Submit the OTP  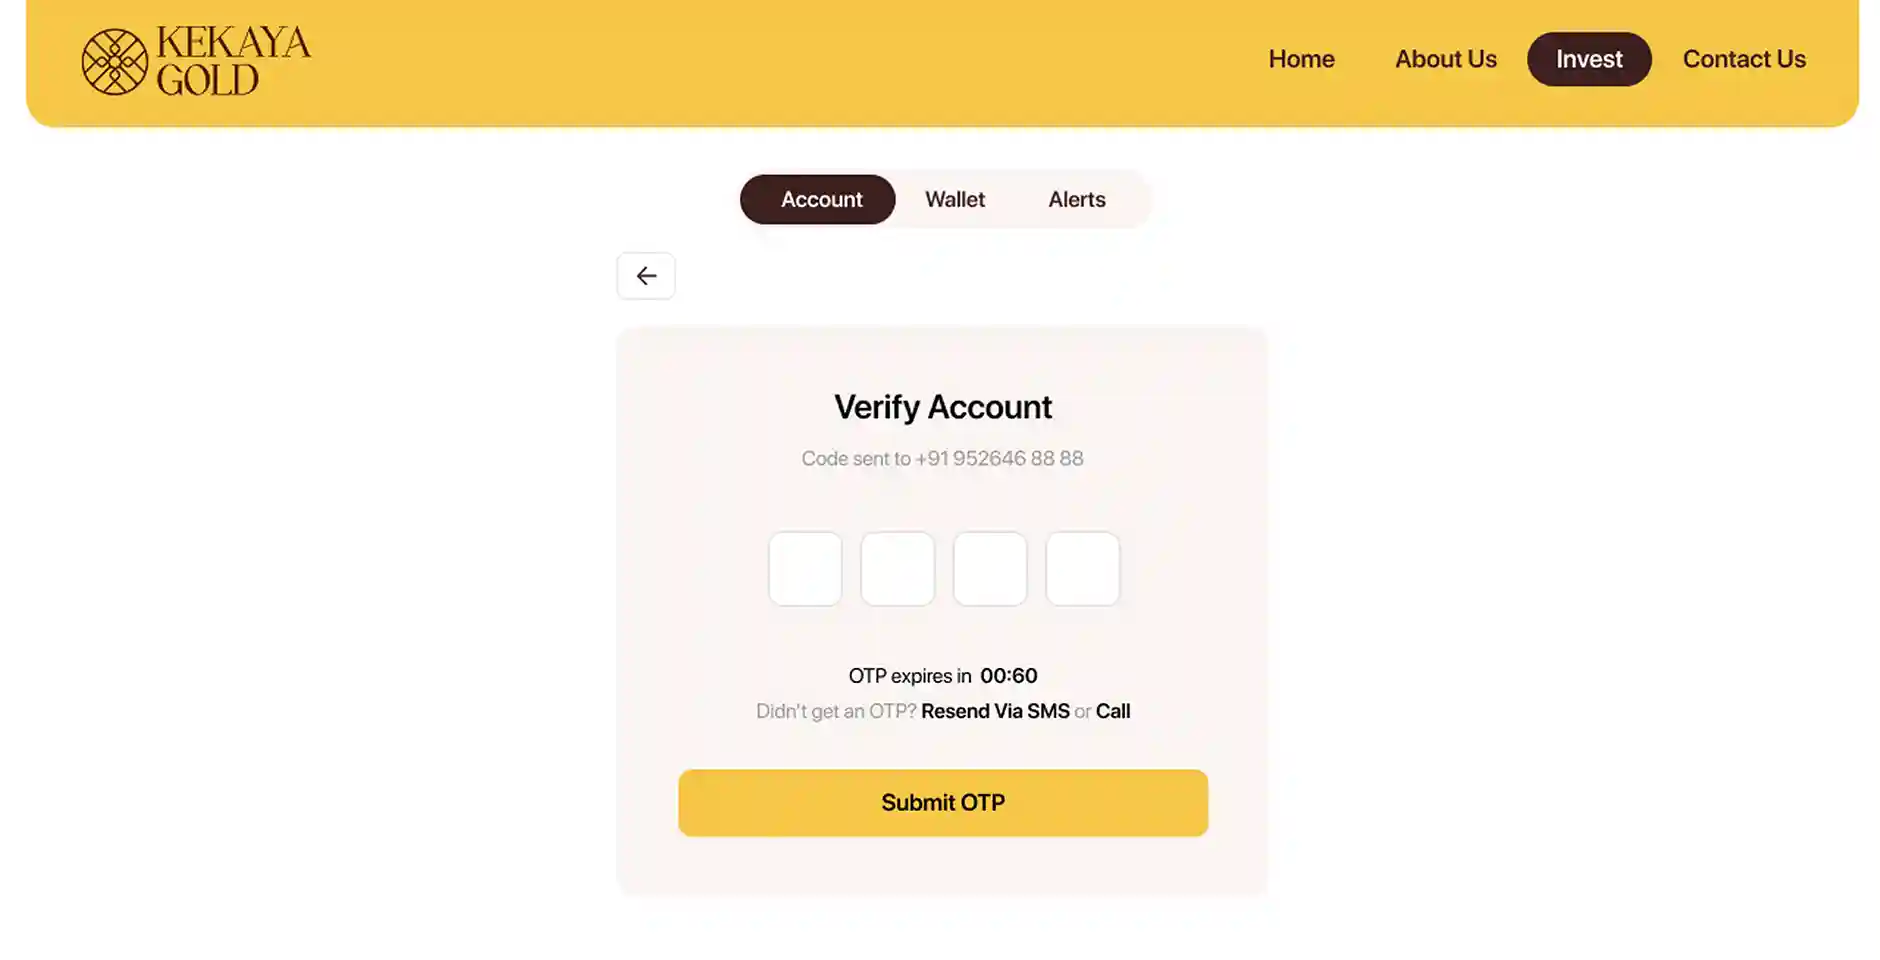pyautogui.click(x=943, y=803)
